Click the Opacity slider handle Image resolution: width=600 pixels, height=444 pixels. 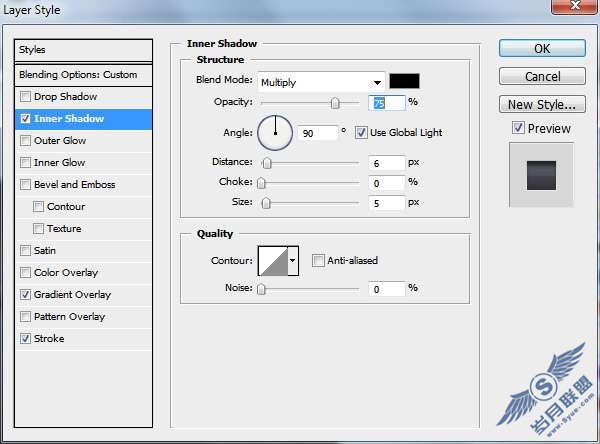tap(335, 103)
